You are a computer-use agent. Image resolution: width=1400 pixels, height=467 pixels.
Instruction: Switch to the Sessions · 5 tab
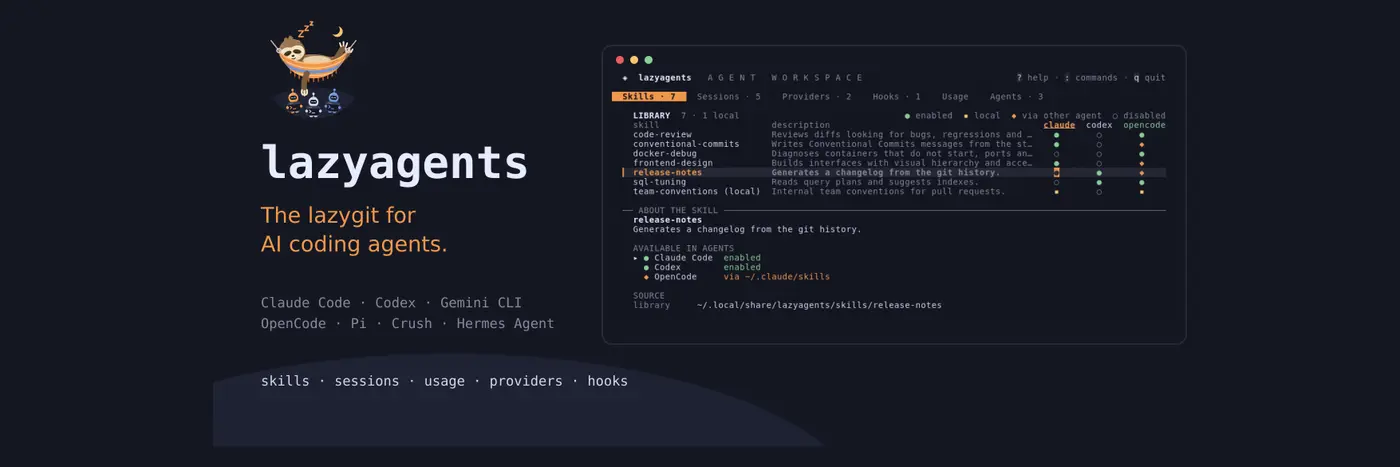click(x=729, y=97)
